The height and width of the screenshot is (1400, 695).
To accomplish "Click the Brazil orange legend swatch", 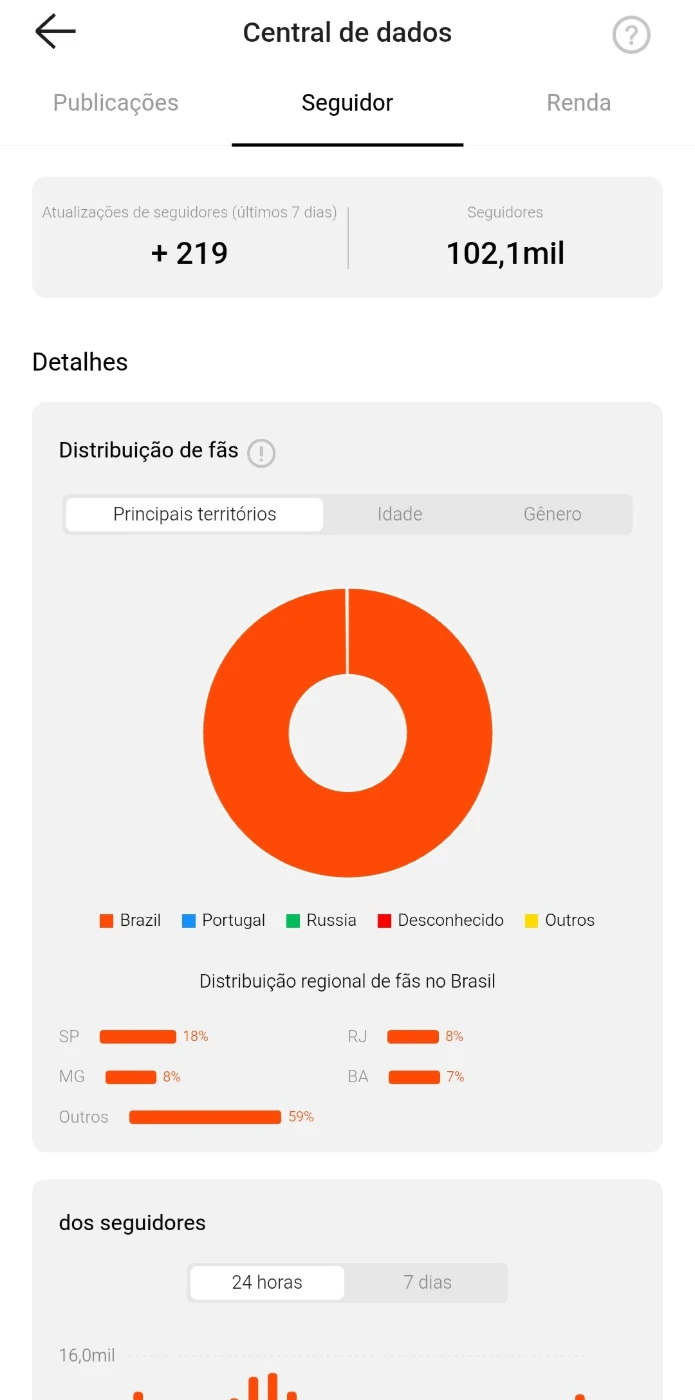I will click(106, 921).
